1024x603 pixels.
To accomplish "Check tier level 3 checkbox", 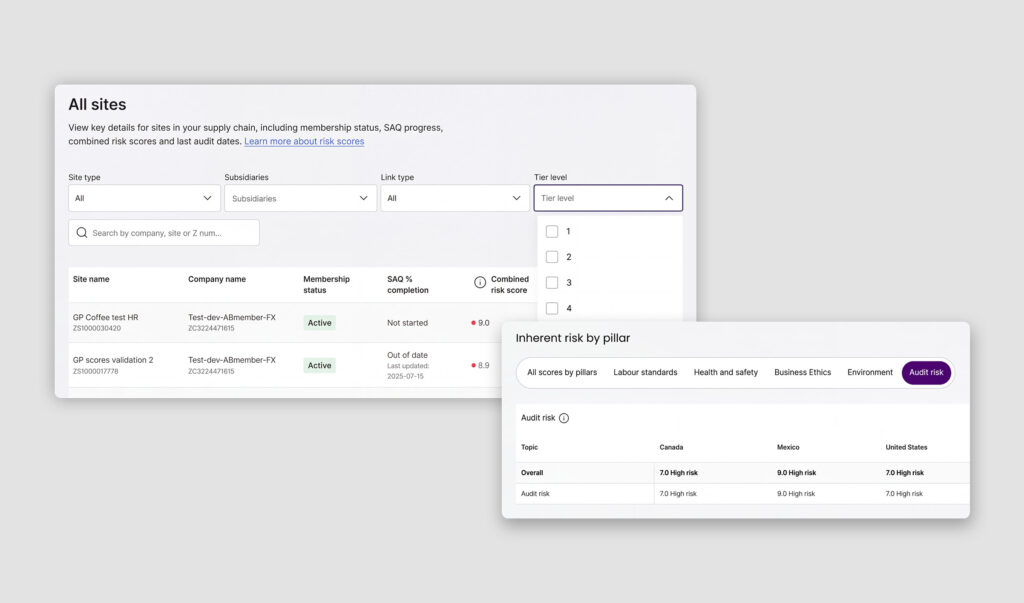I will click(x=552, y=282).
